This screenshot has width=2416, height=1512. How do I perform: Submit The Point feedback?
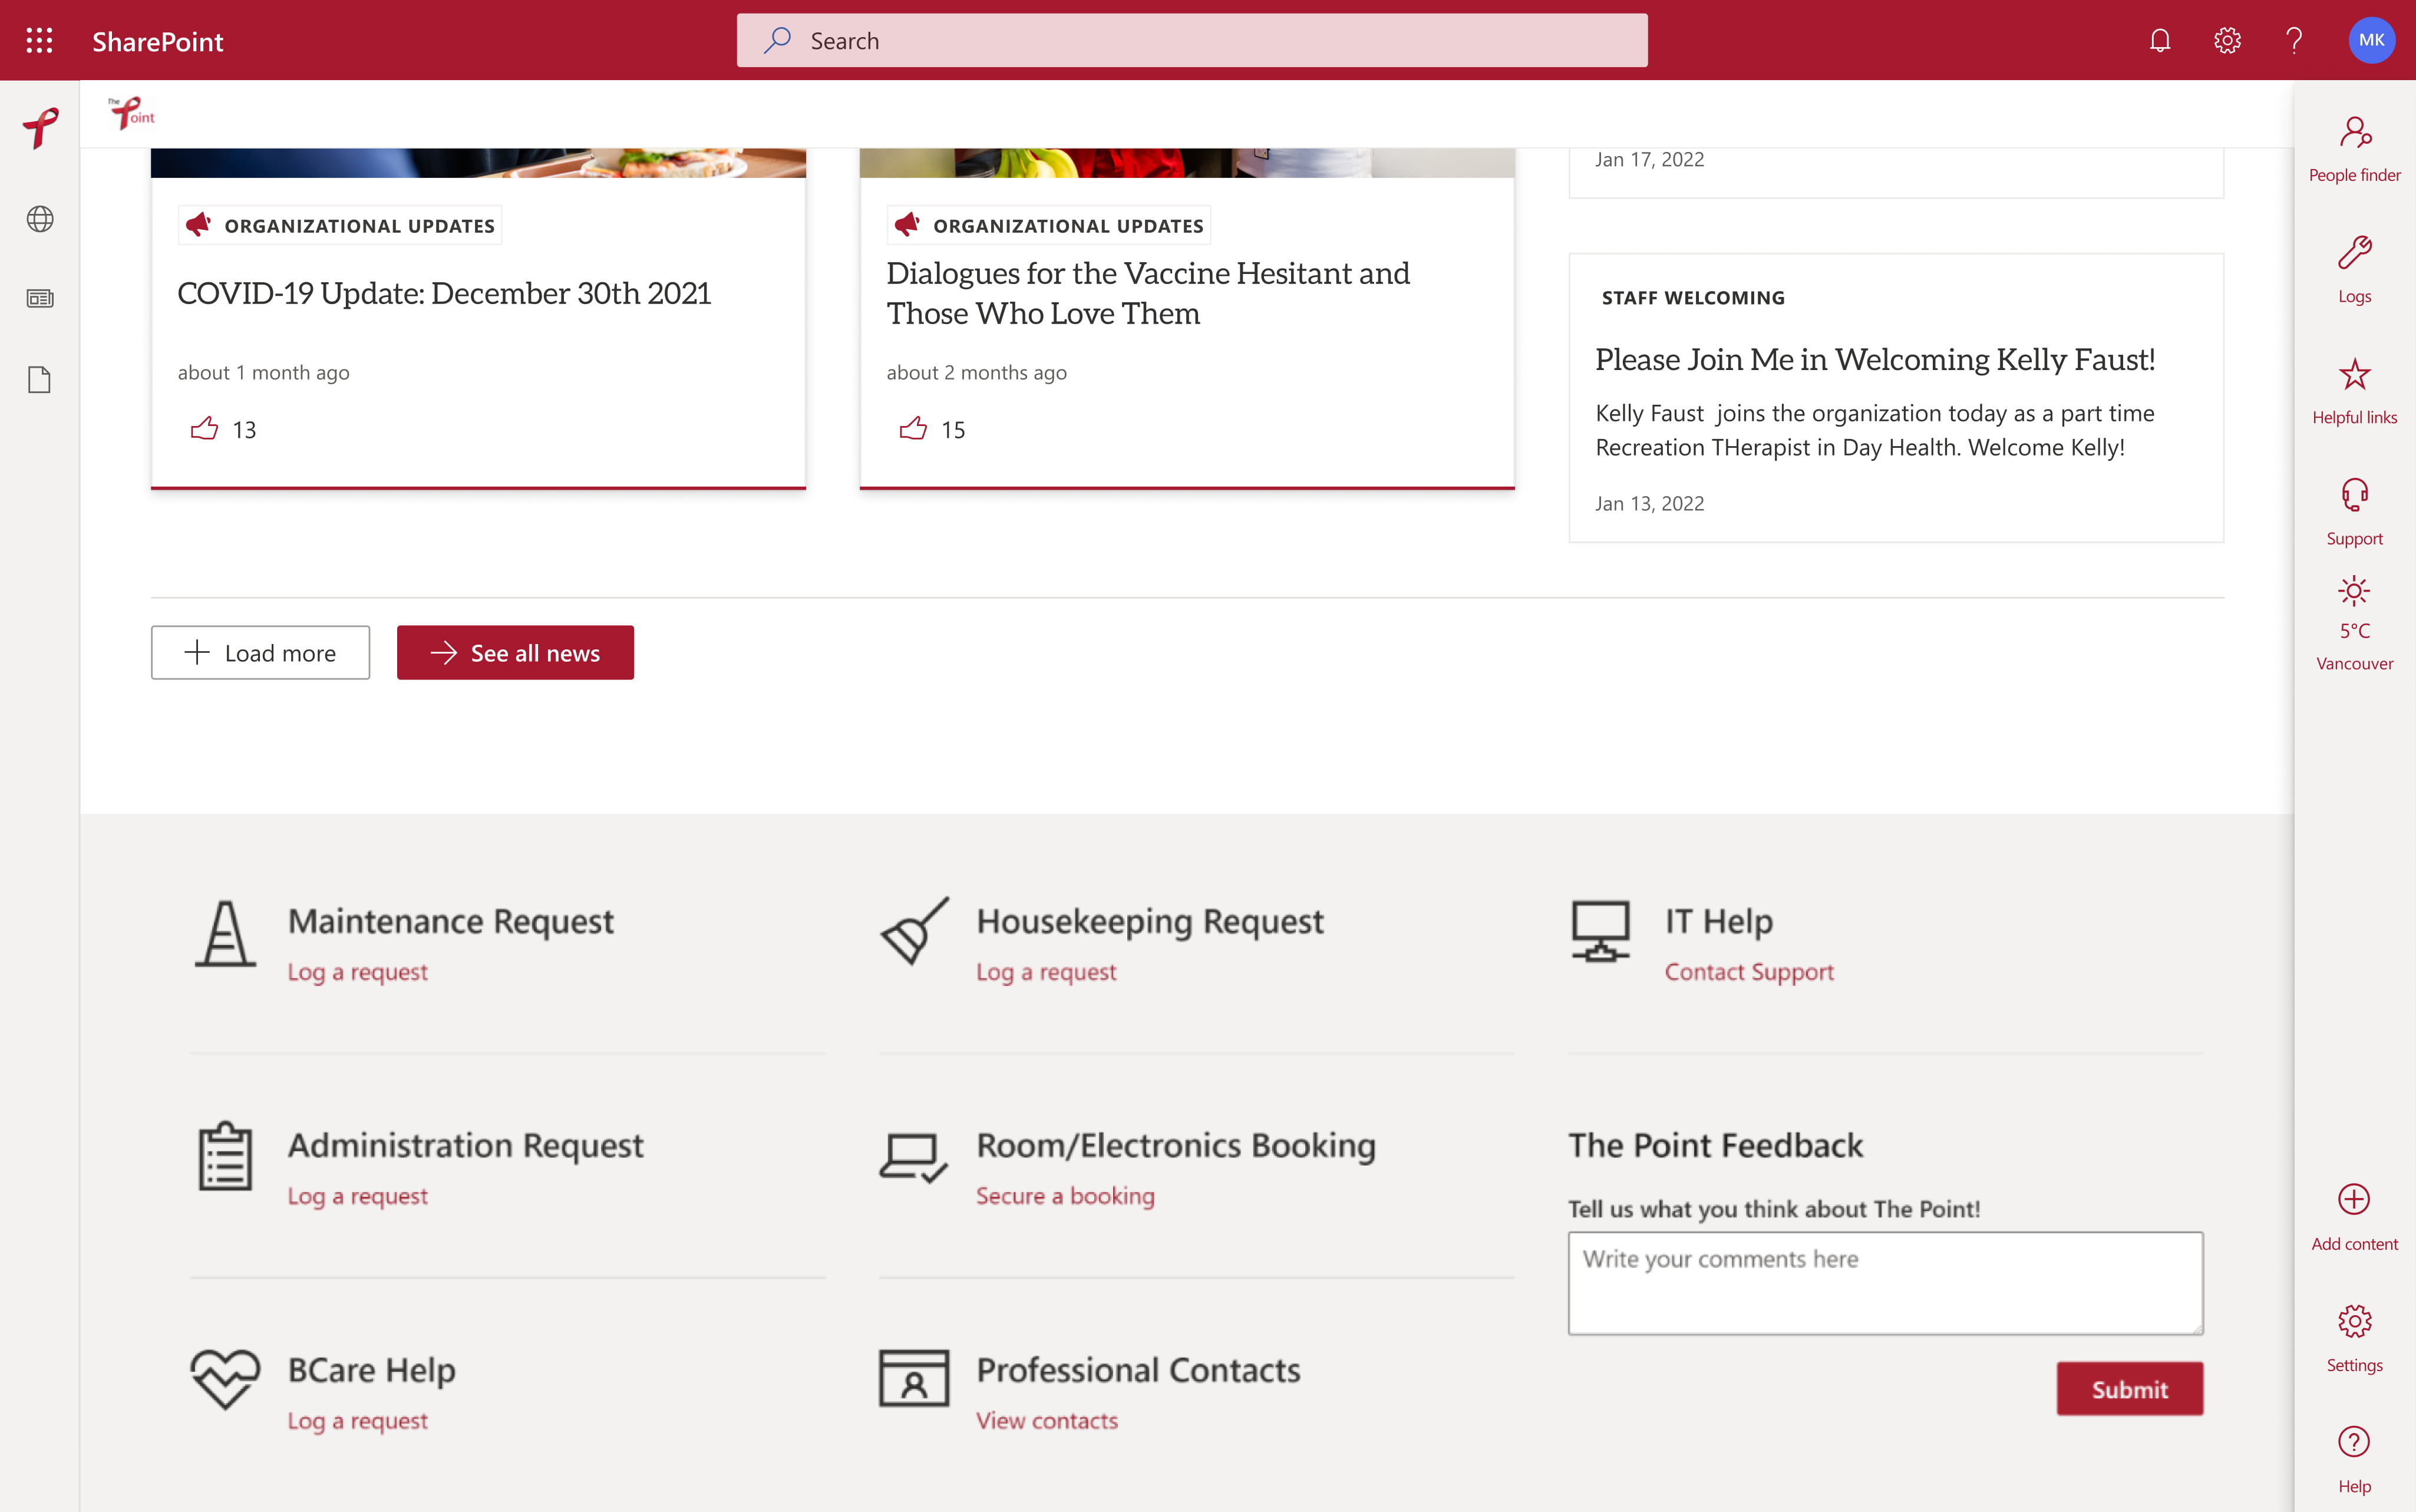point(2128,1388)
